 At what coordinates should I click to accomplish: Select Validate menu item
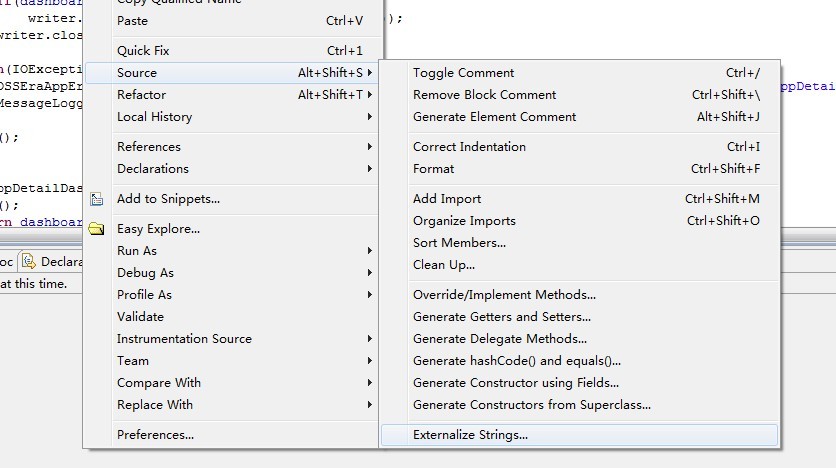tap(140, 317)
